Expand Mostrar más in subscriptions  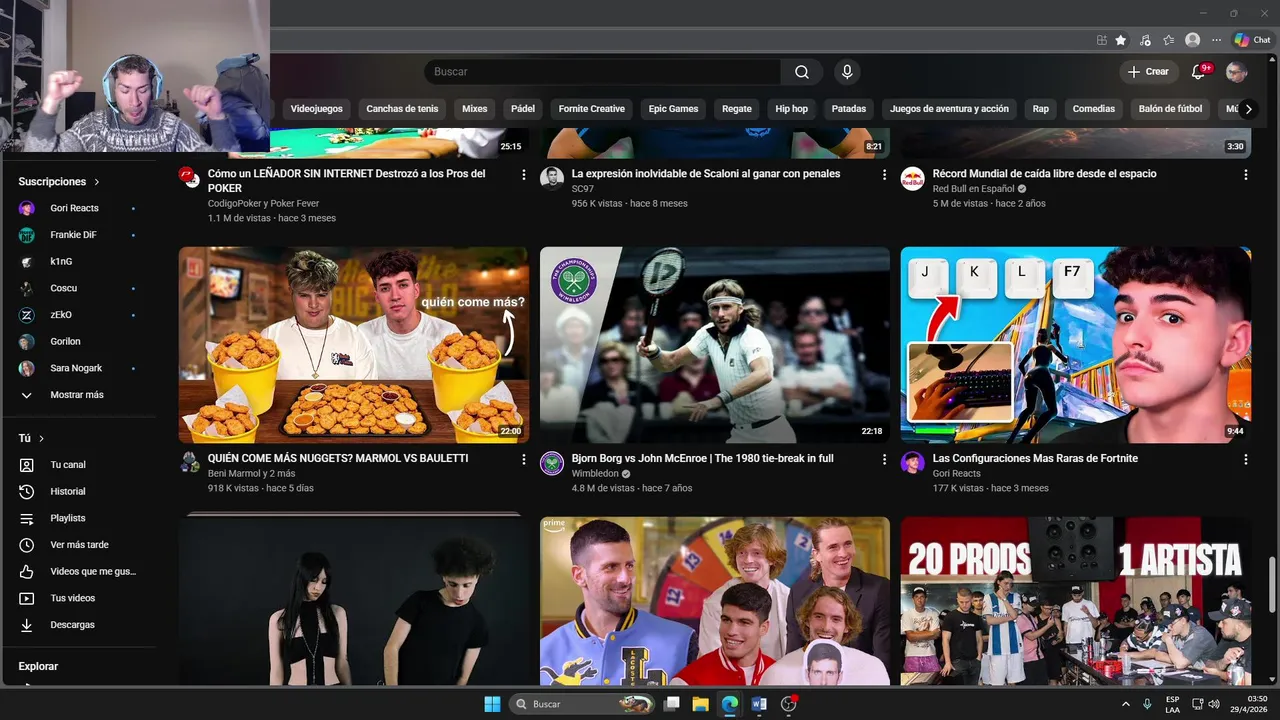78,395
